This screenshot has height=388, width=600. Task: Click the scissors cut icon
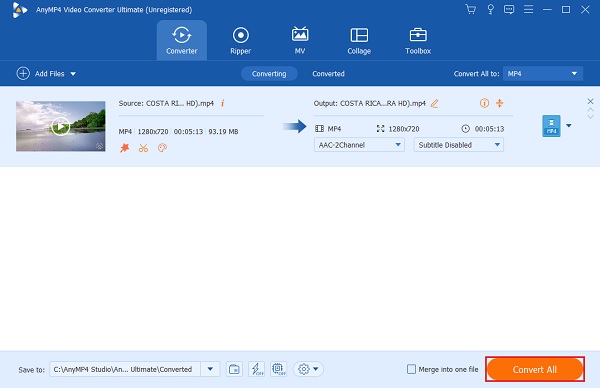pos(143,148)
